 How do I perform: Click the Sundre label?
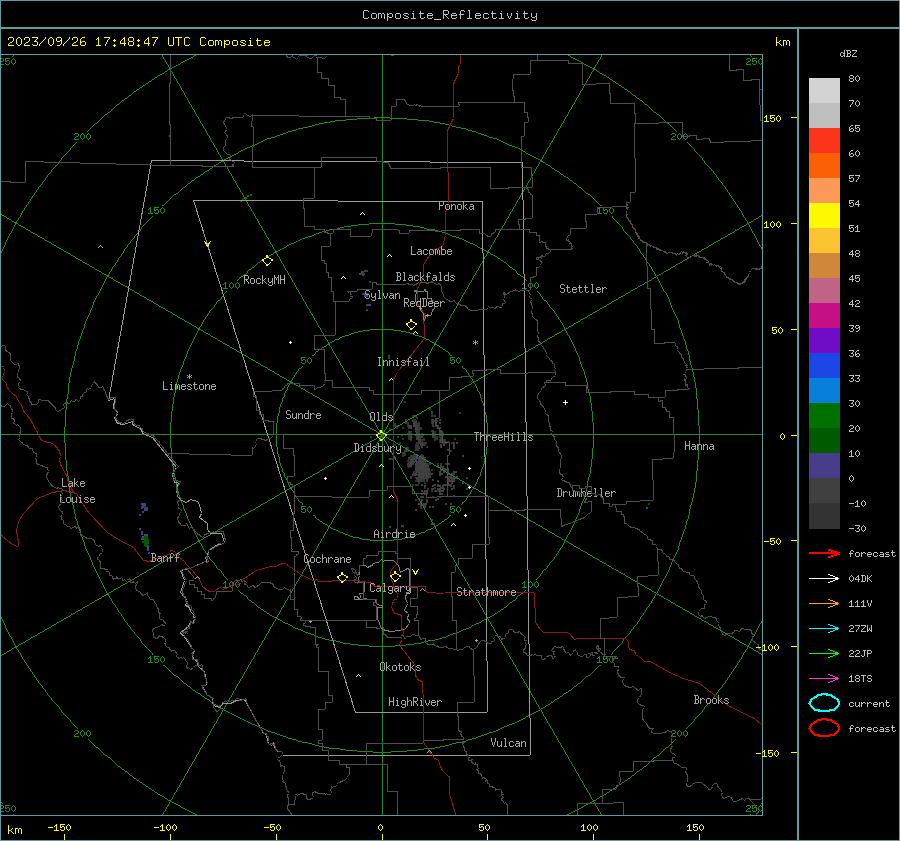coord(303,414)
